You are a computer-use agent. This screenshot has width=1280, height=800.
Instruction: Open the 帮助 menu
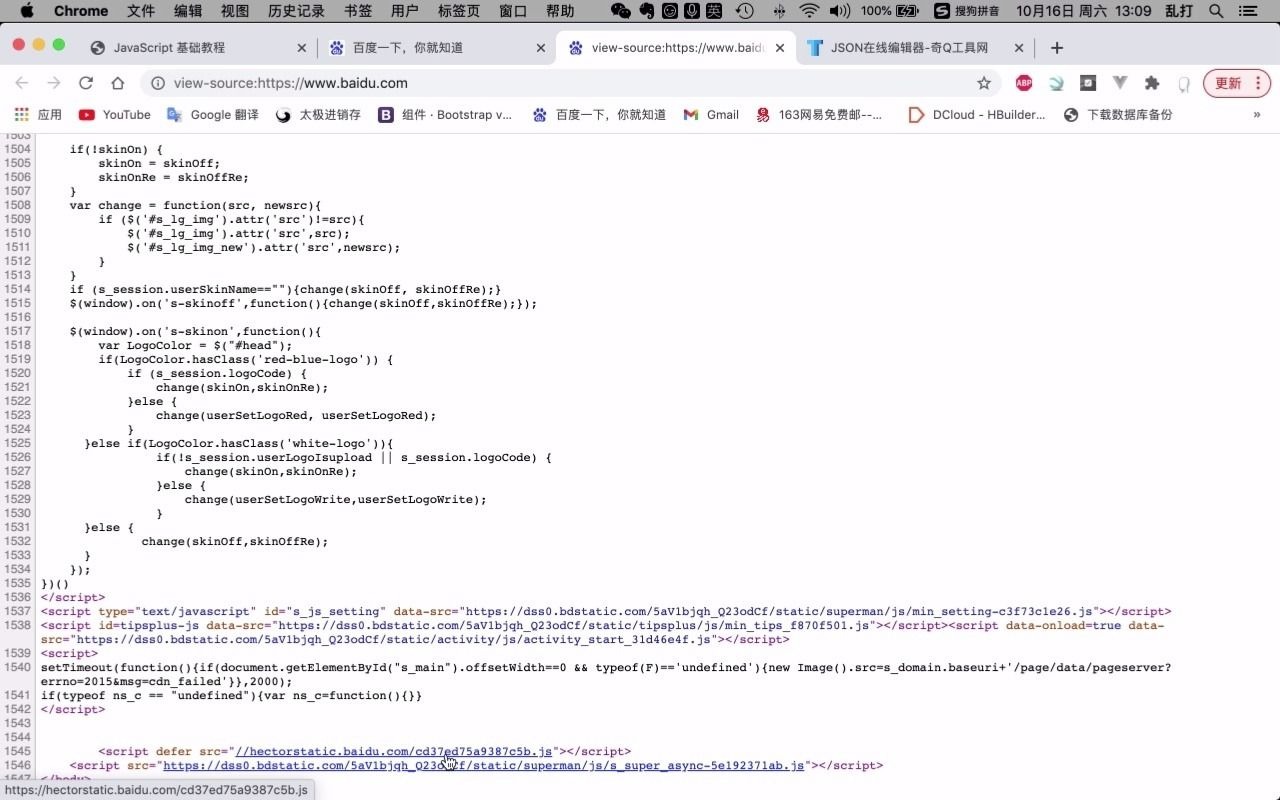pos(560,11)
